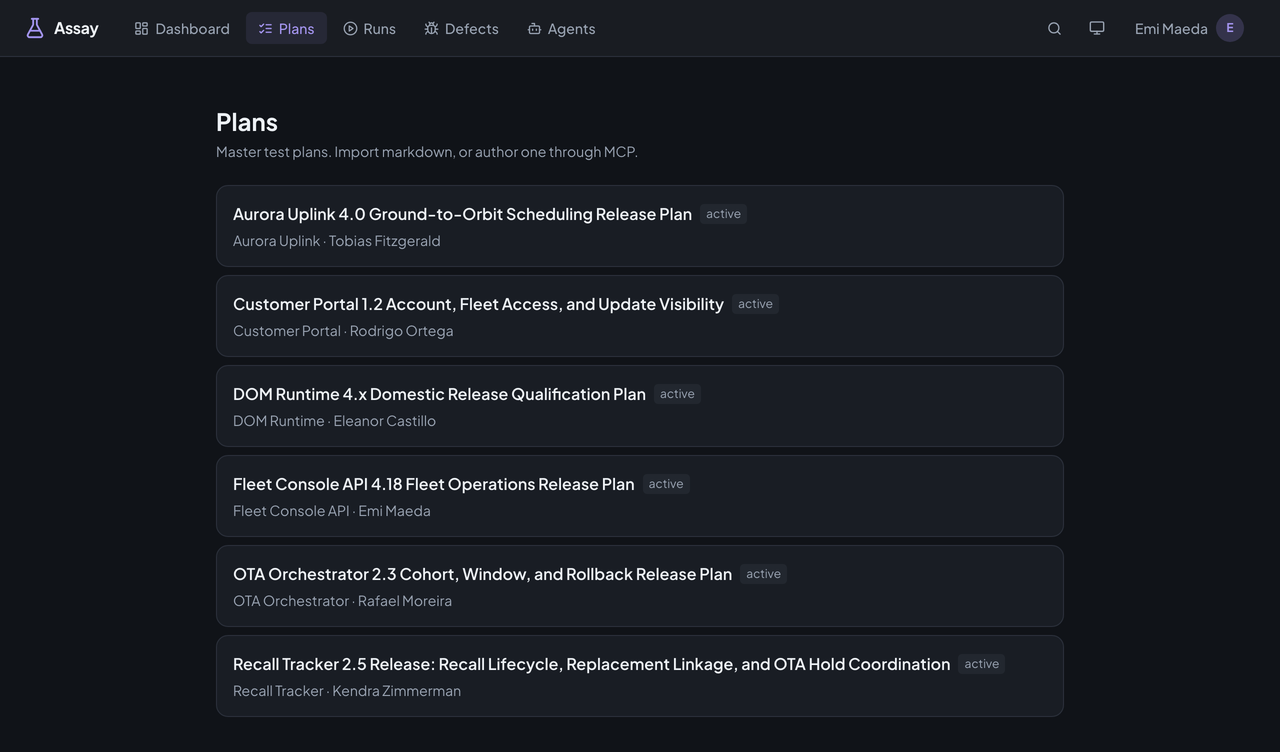Click the monitor display icon
This screenshot has width=1280, height=752.
pos(1097,28)
